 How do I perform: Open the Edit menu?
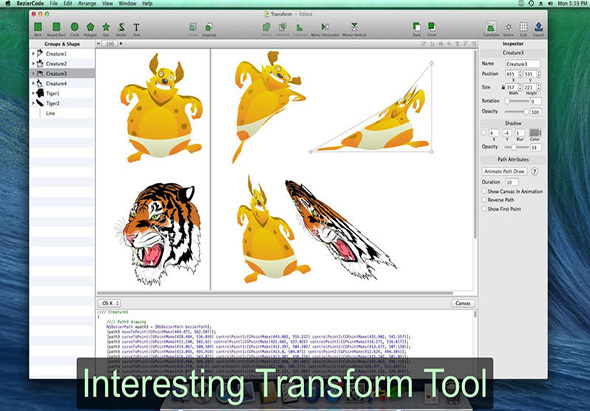[68, 3]
